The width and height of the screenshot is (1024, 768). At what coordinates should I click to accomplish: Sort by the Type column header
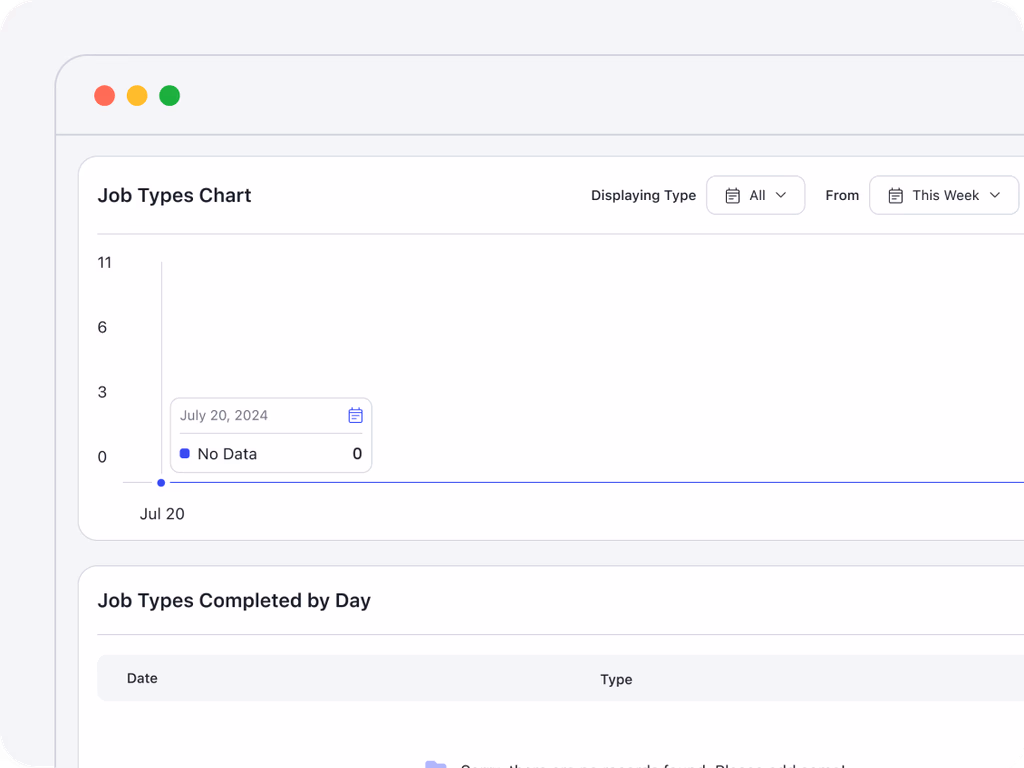[616, 679]
